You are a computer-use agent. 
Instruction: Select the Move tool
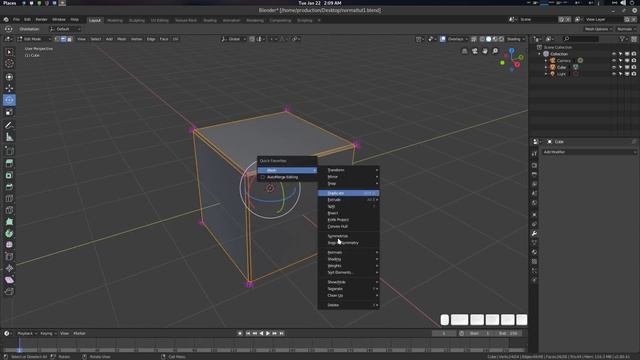pos(9,88)
